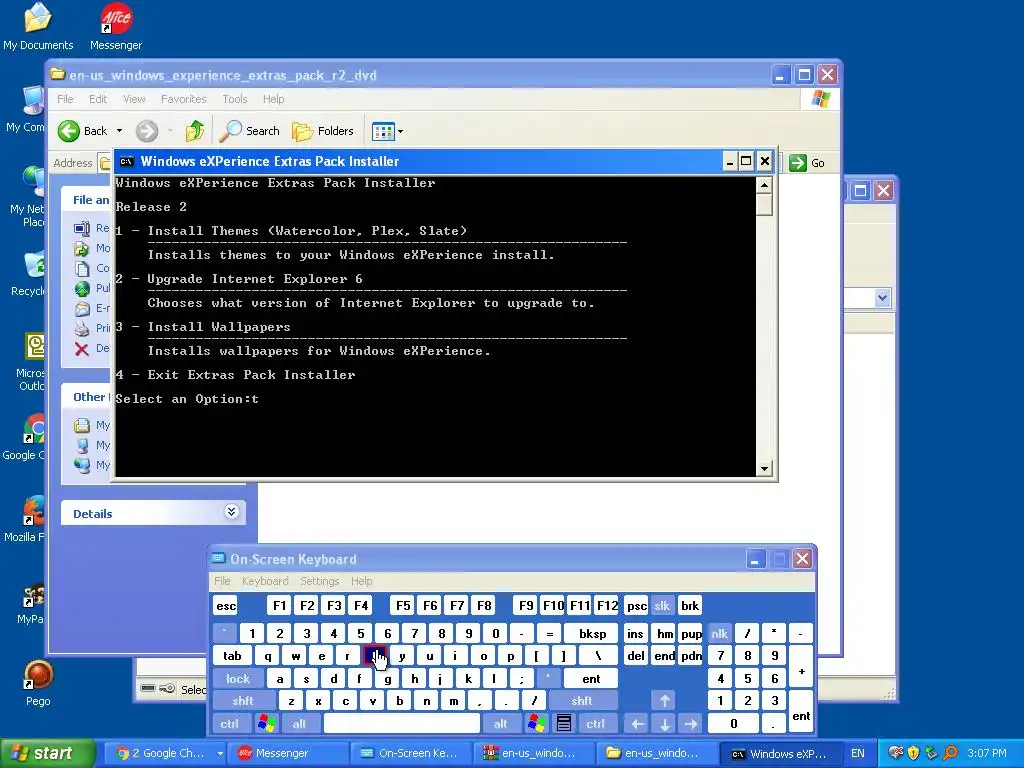Screen dimensions: 1024x768
Task: Toggle the right ctrl key
Action: 596,724
